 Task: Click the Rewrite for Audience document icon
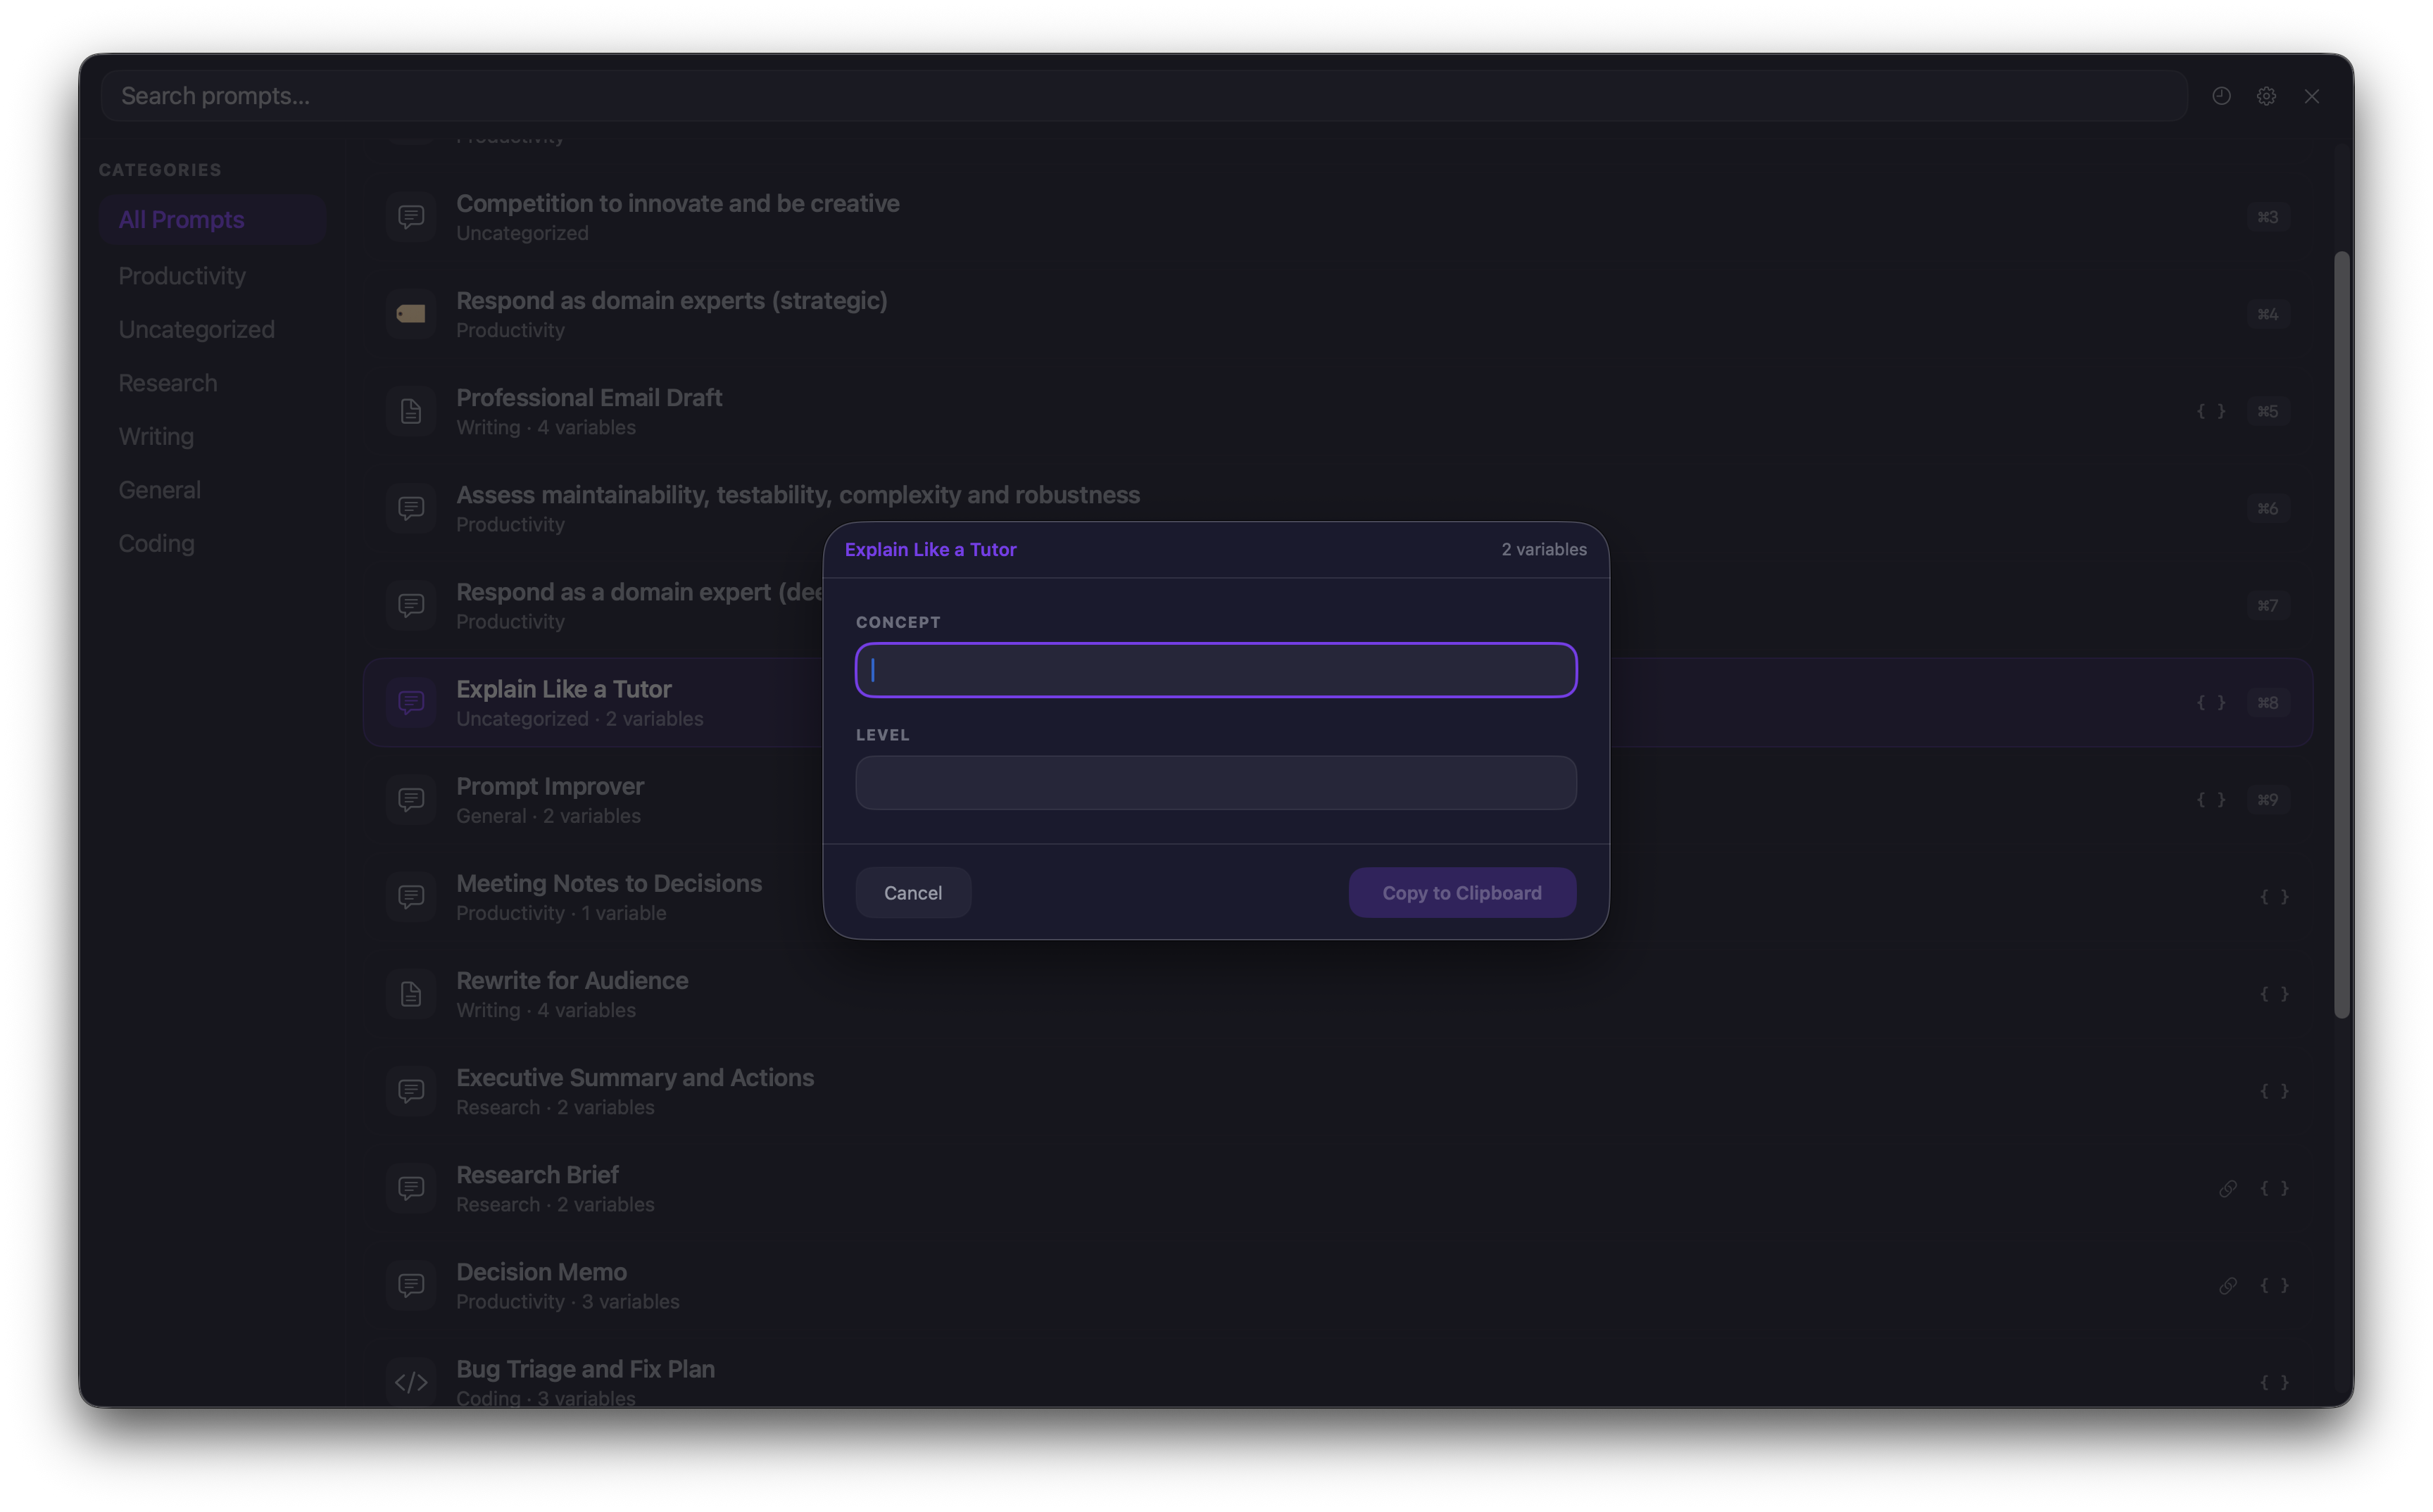pyautogui.click(x=411, y=994)
